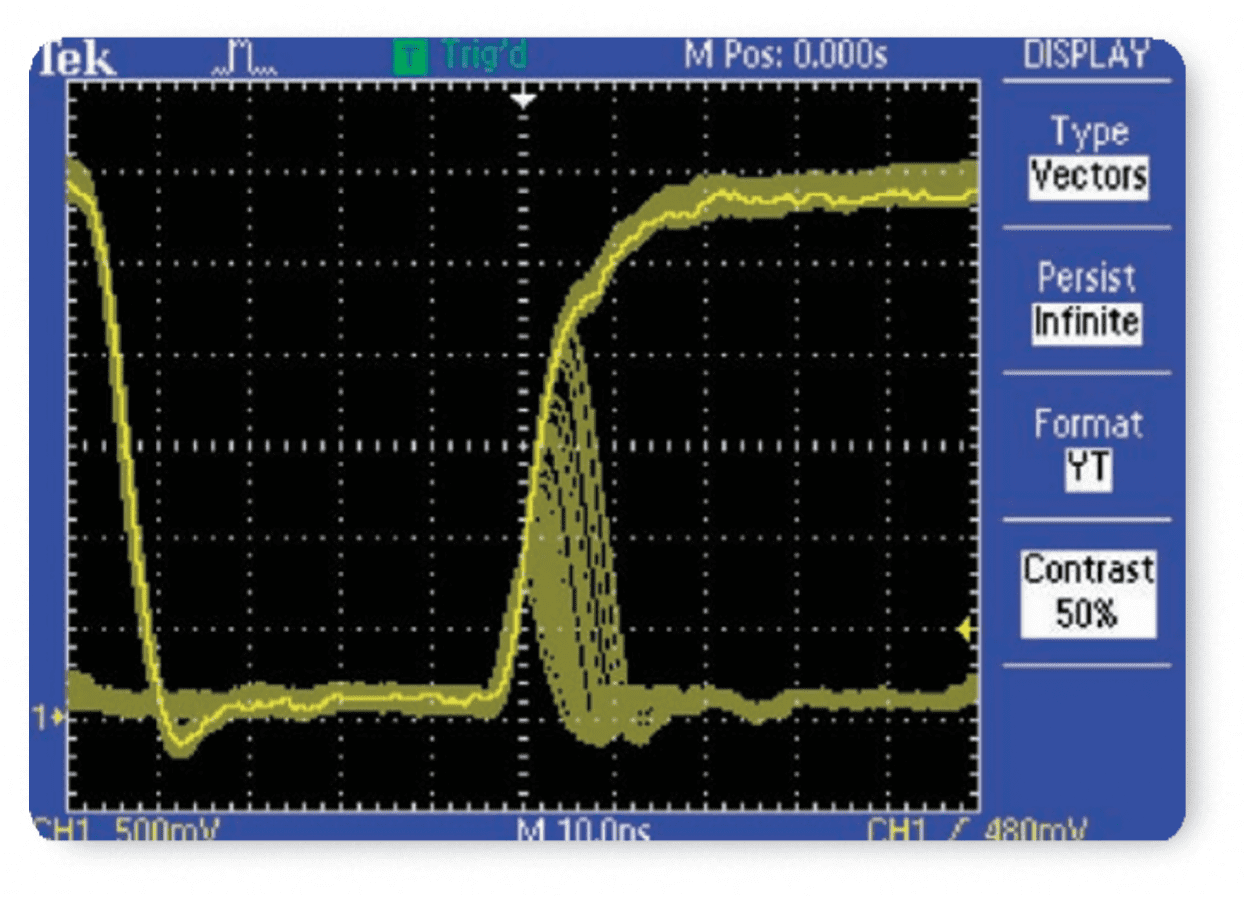Adjust the Contrast 50% control

tap(1087, 593)
